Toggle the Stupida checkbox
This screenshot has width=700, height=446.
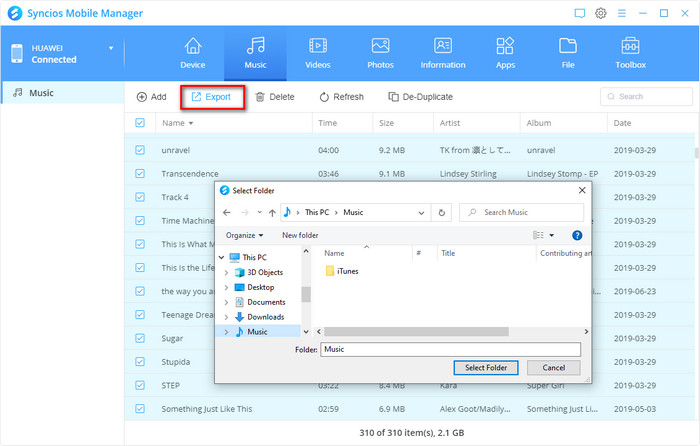click(x=140, y=362)
